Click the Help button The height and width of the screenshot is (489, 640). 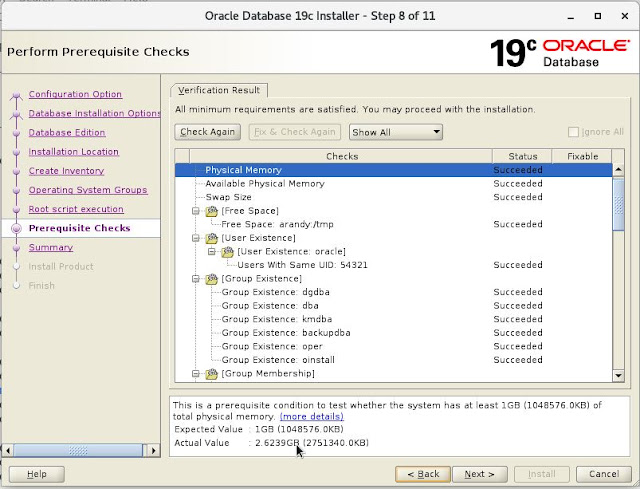click(37, 474)
